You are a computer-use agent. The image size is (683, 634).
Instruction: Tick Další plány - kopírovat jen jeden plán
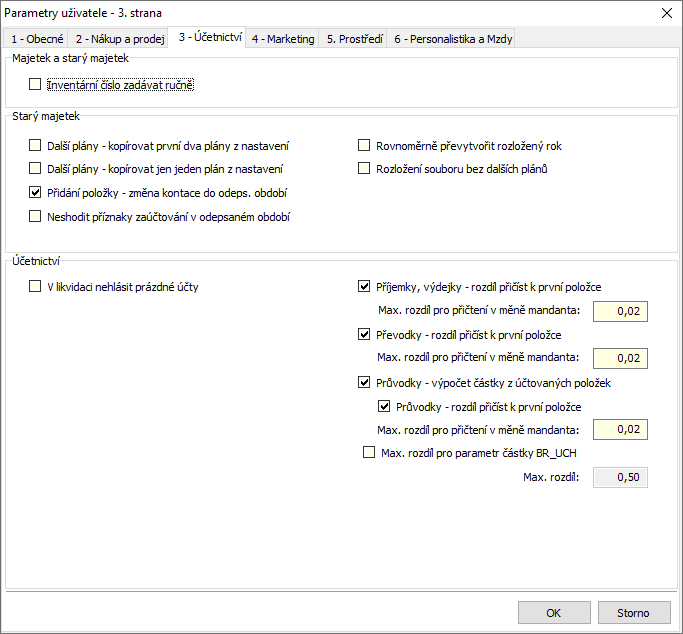[35, 169]
